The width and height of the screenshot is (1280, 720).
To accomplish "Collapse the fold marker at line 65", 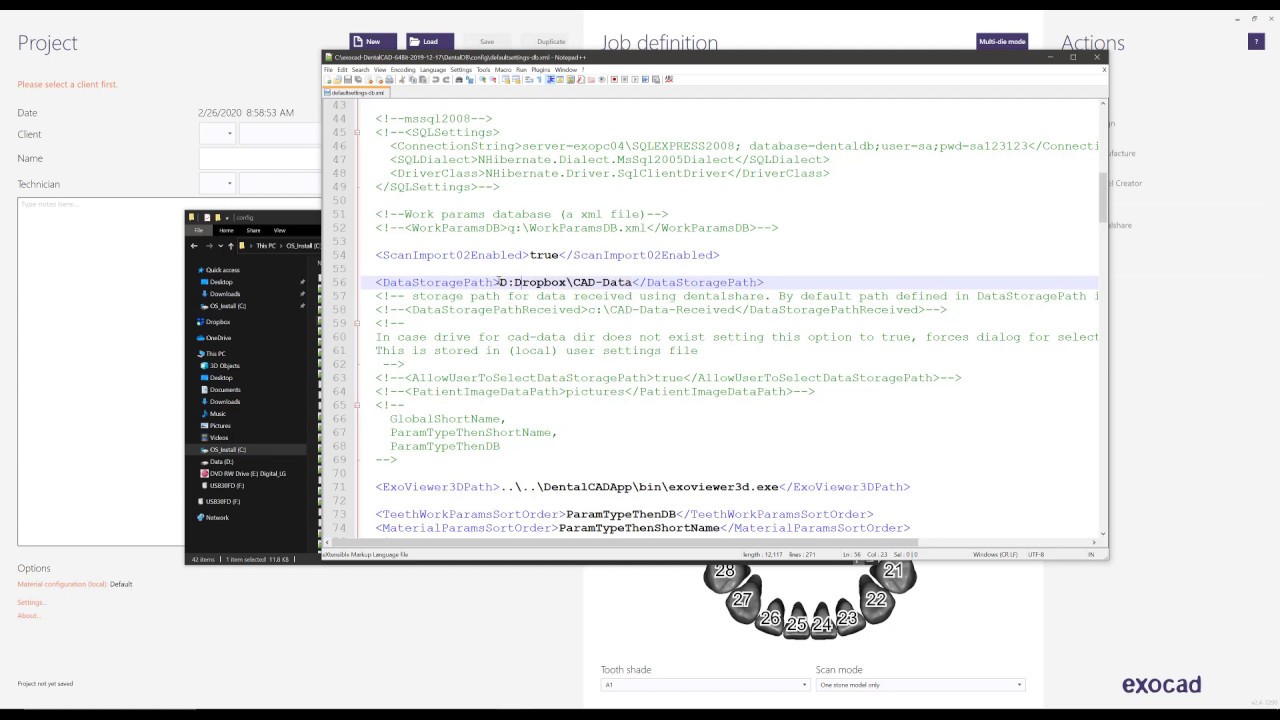I will (x=357, y=405).
